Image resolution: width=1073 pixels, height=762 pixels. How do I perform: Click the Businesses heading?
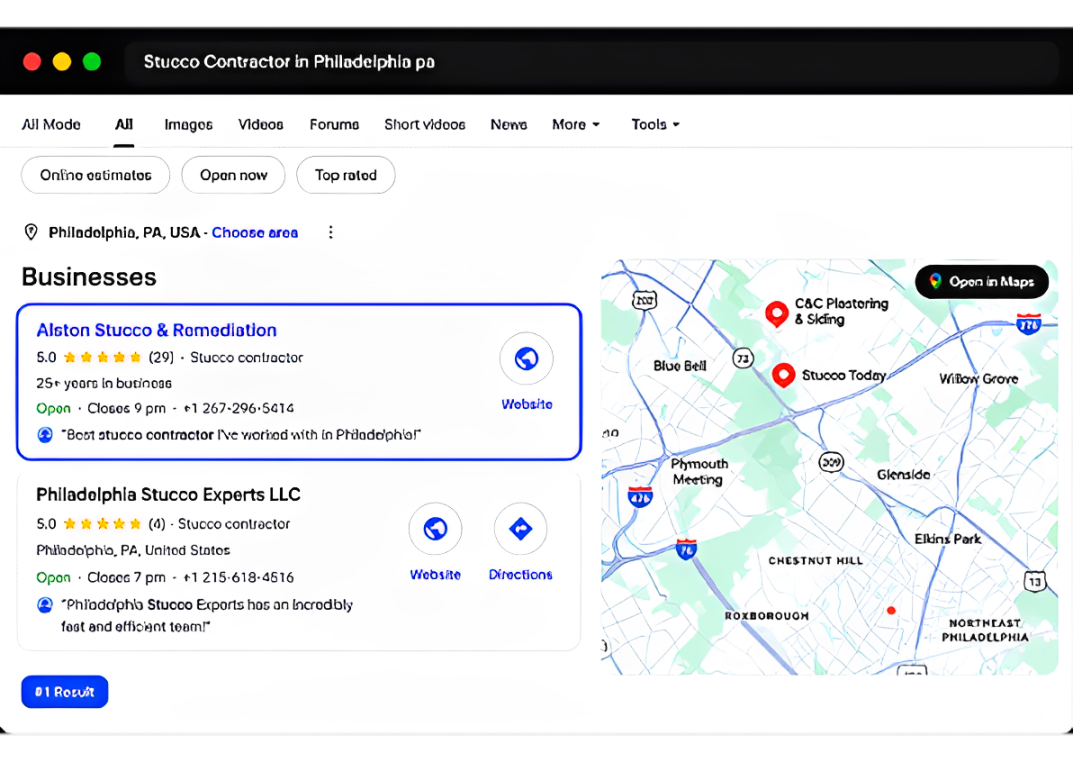click(x=89, y=277)
